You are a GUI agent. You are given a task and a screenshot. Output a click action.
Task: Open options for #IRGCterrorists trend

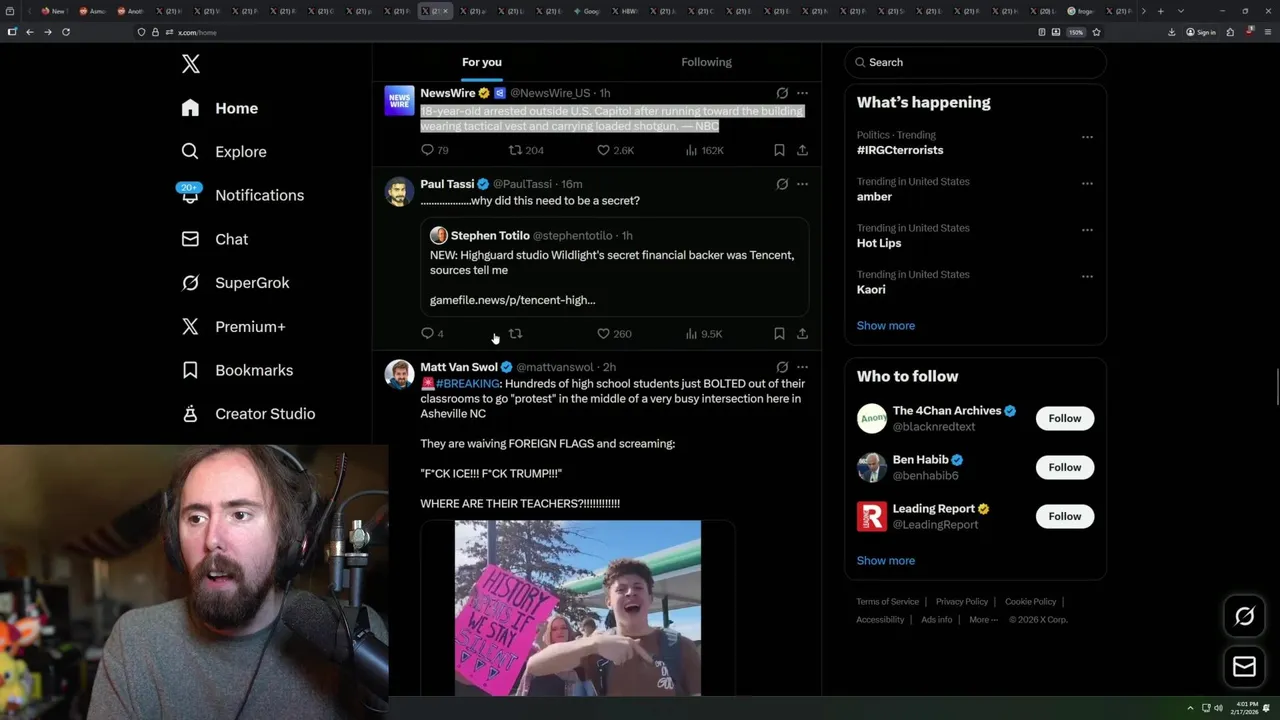coord(1087,137)
